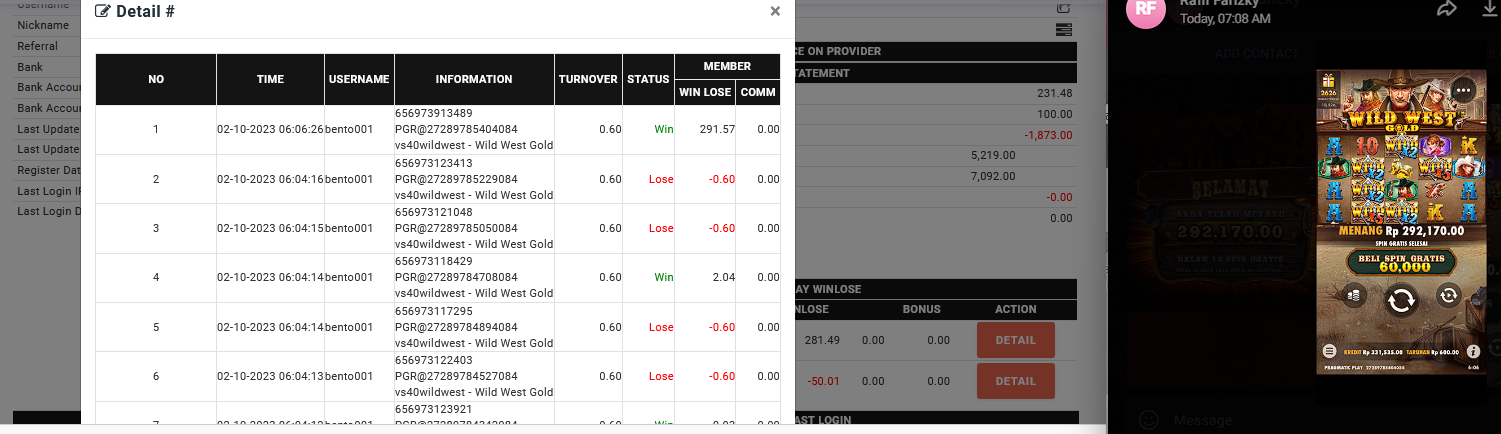
Task: Click the Nickname label in background sidebar
Action: point(43,25)
